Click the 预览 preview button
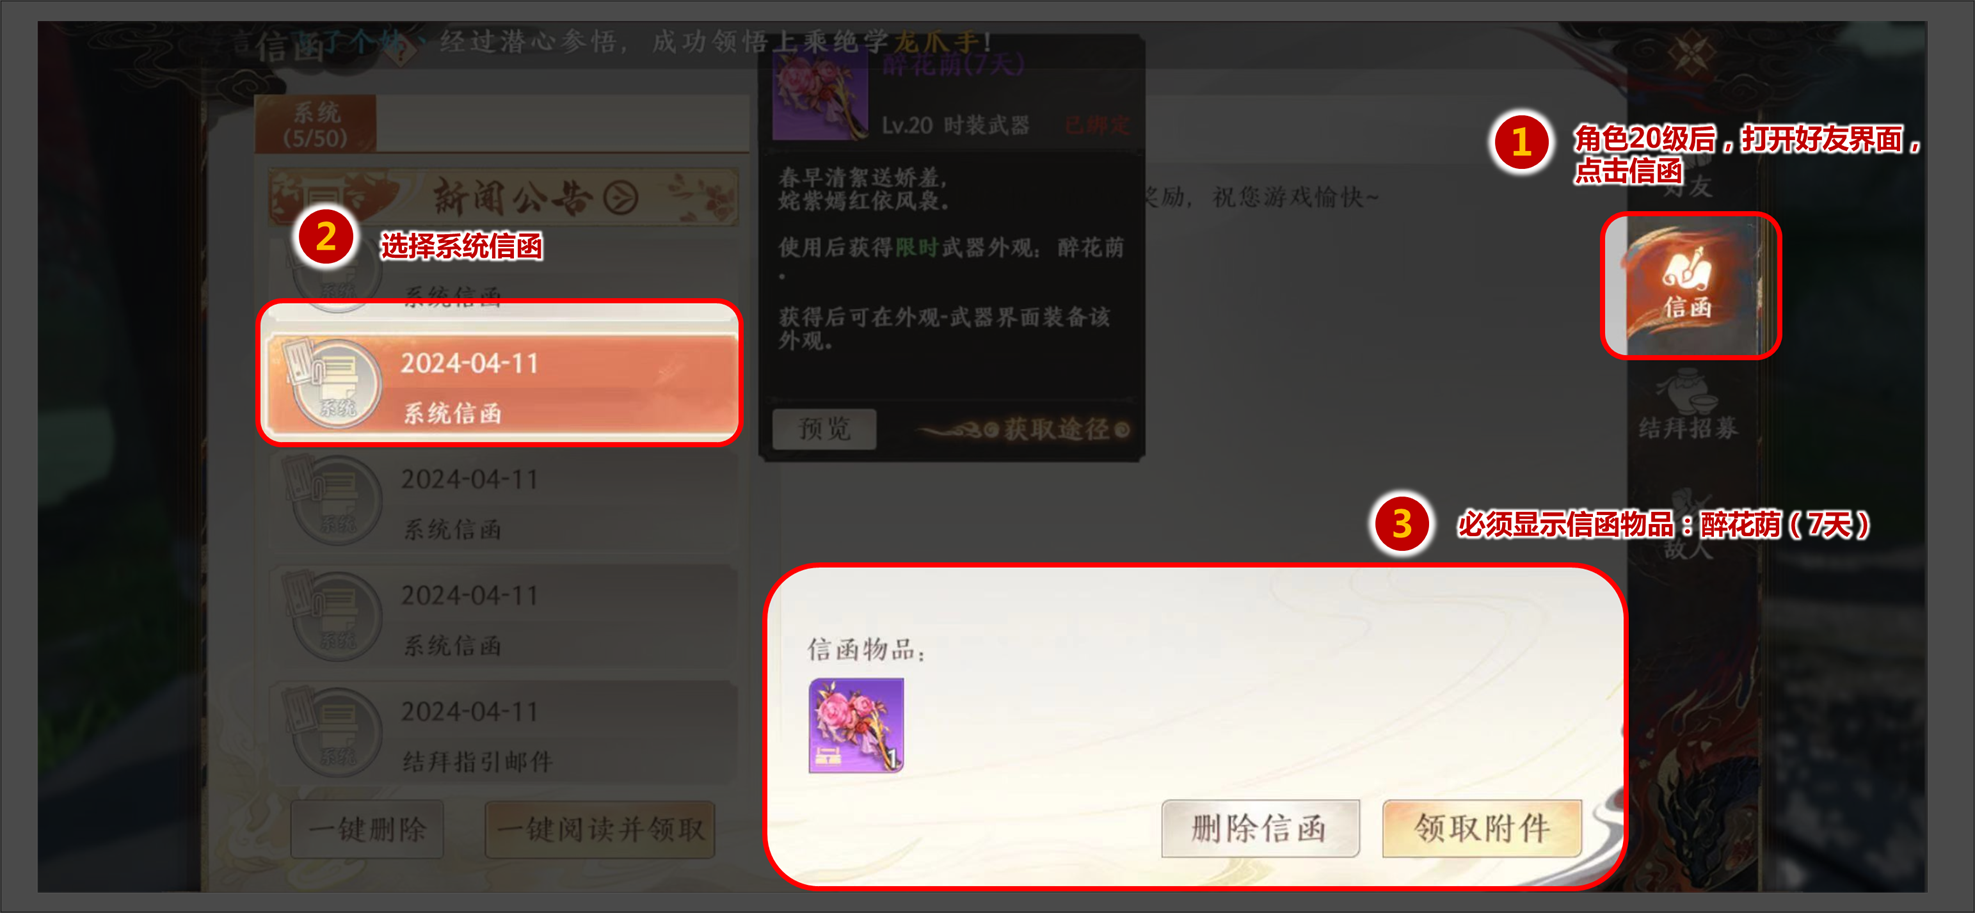1975x913 pixels. (x=825, y=429)
